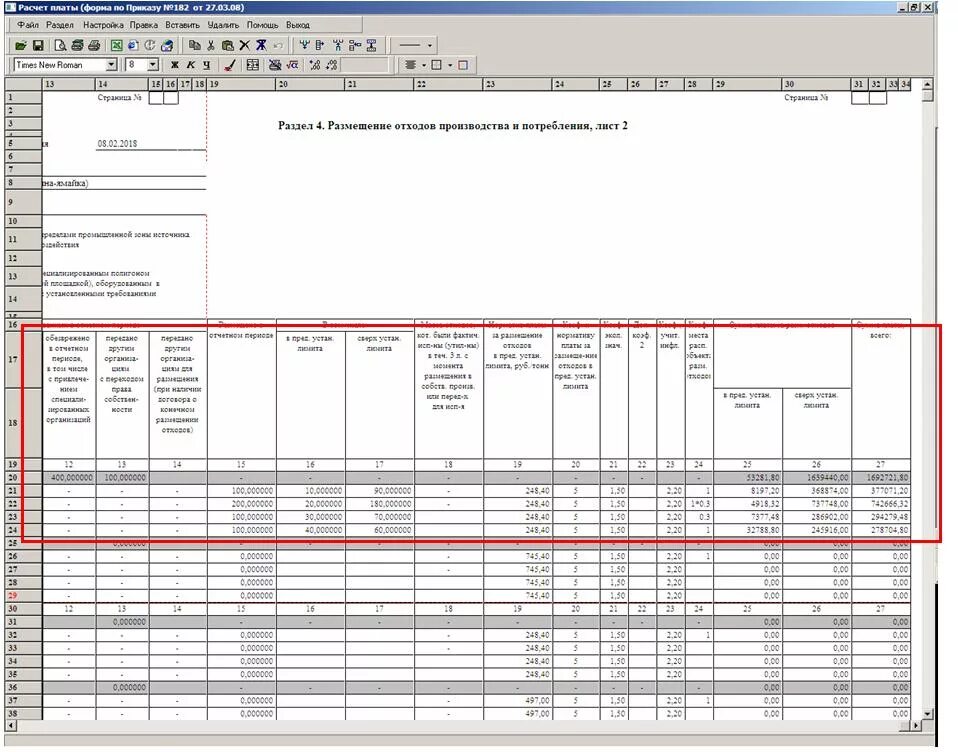Image resolution: width=958 pixels, height=752 pixels.
Task: Click the paste clipboard icon
Action: point(227,45)
